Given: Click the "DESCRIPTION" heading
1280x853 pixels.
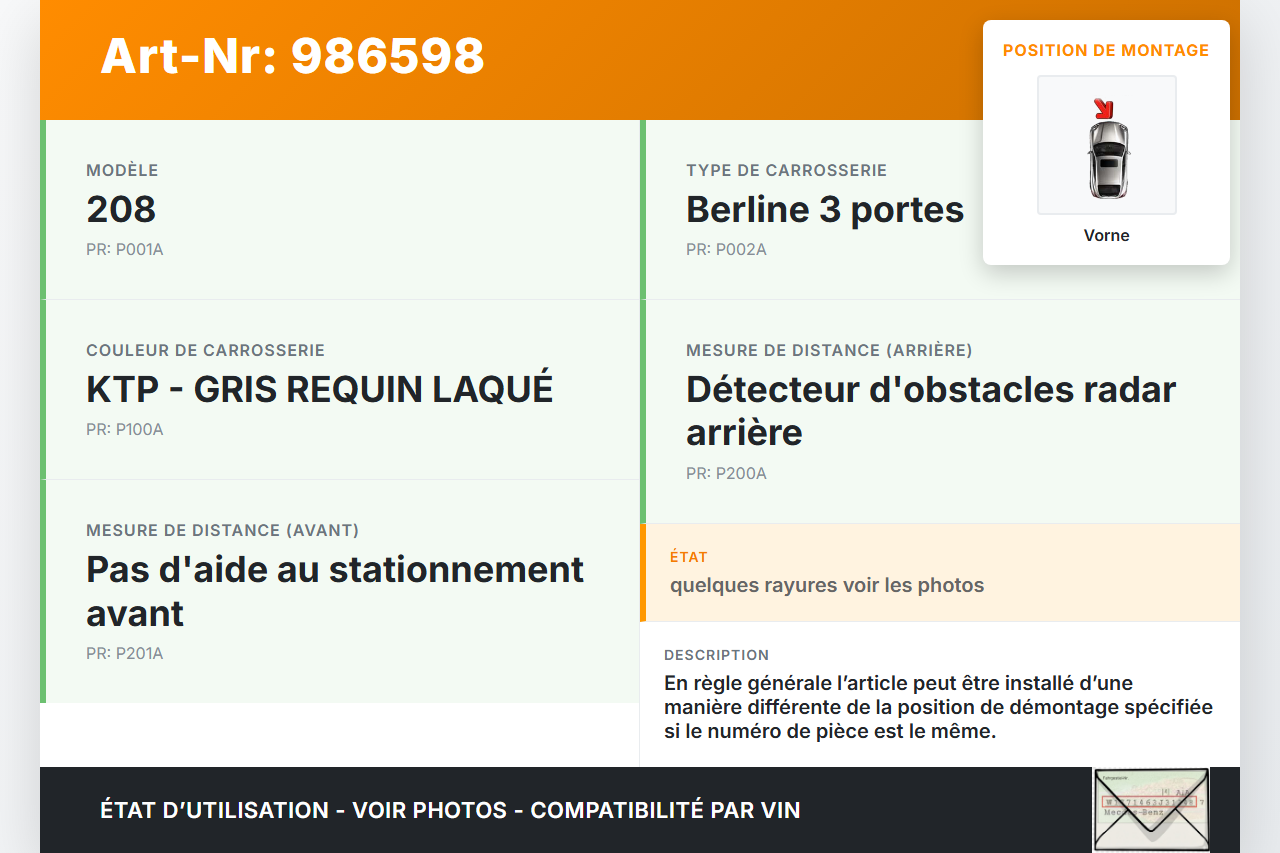Looking at the screenshot, I should [716, 655].
